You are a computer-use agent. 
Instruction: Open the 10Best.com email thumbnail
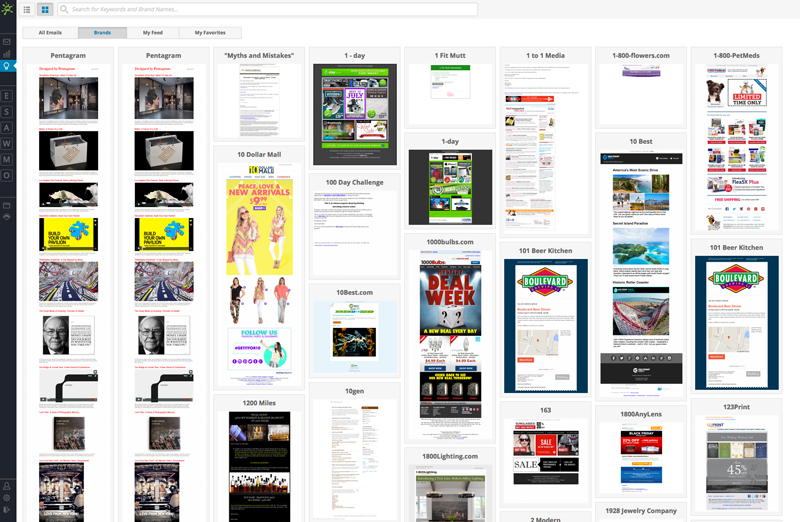coord(355,337)
